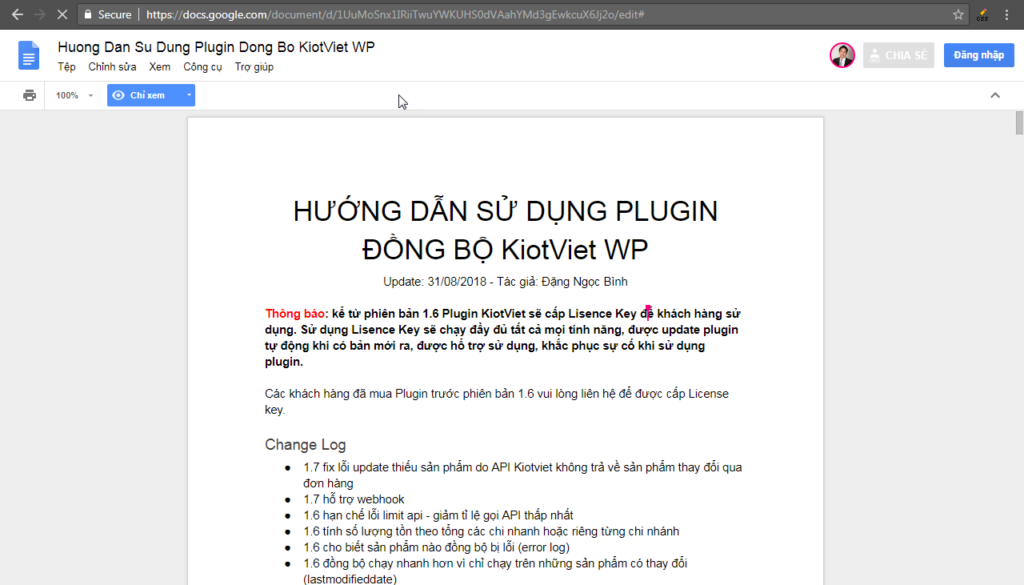Open the Tệp menu
Viewport: 1024px width, 585px height.
pos(67,67)
